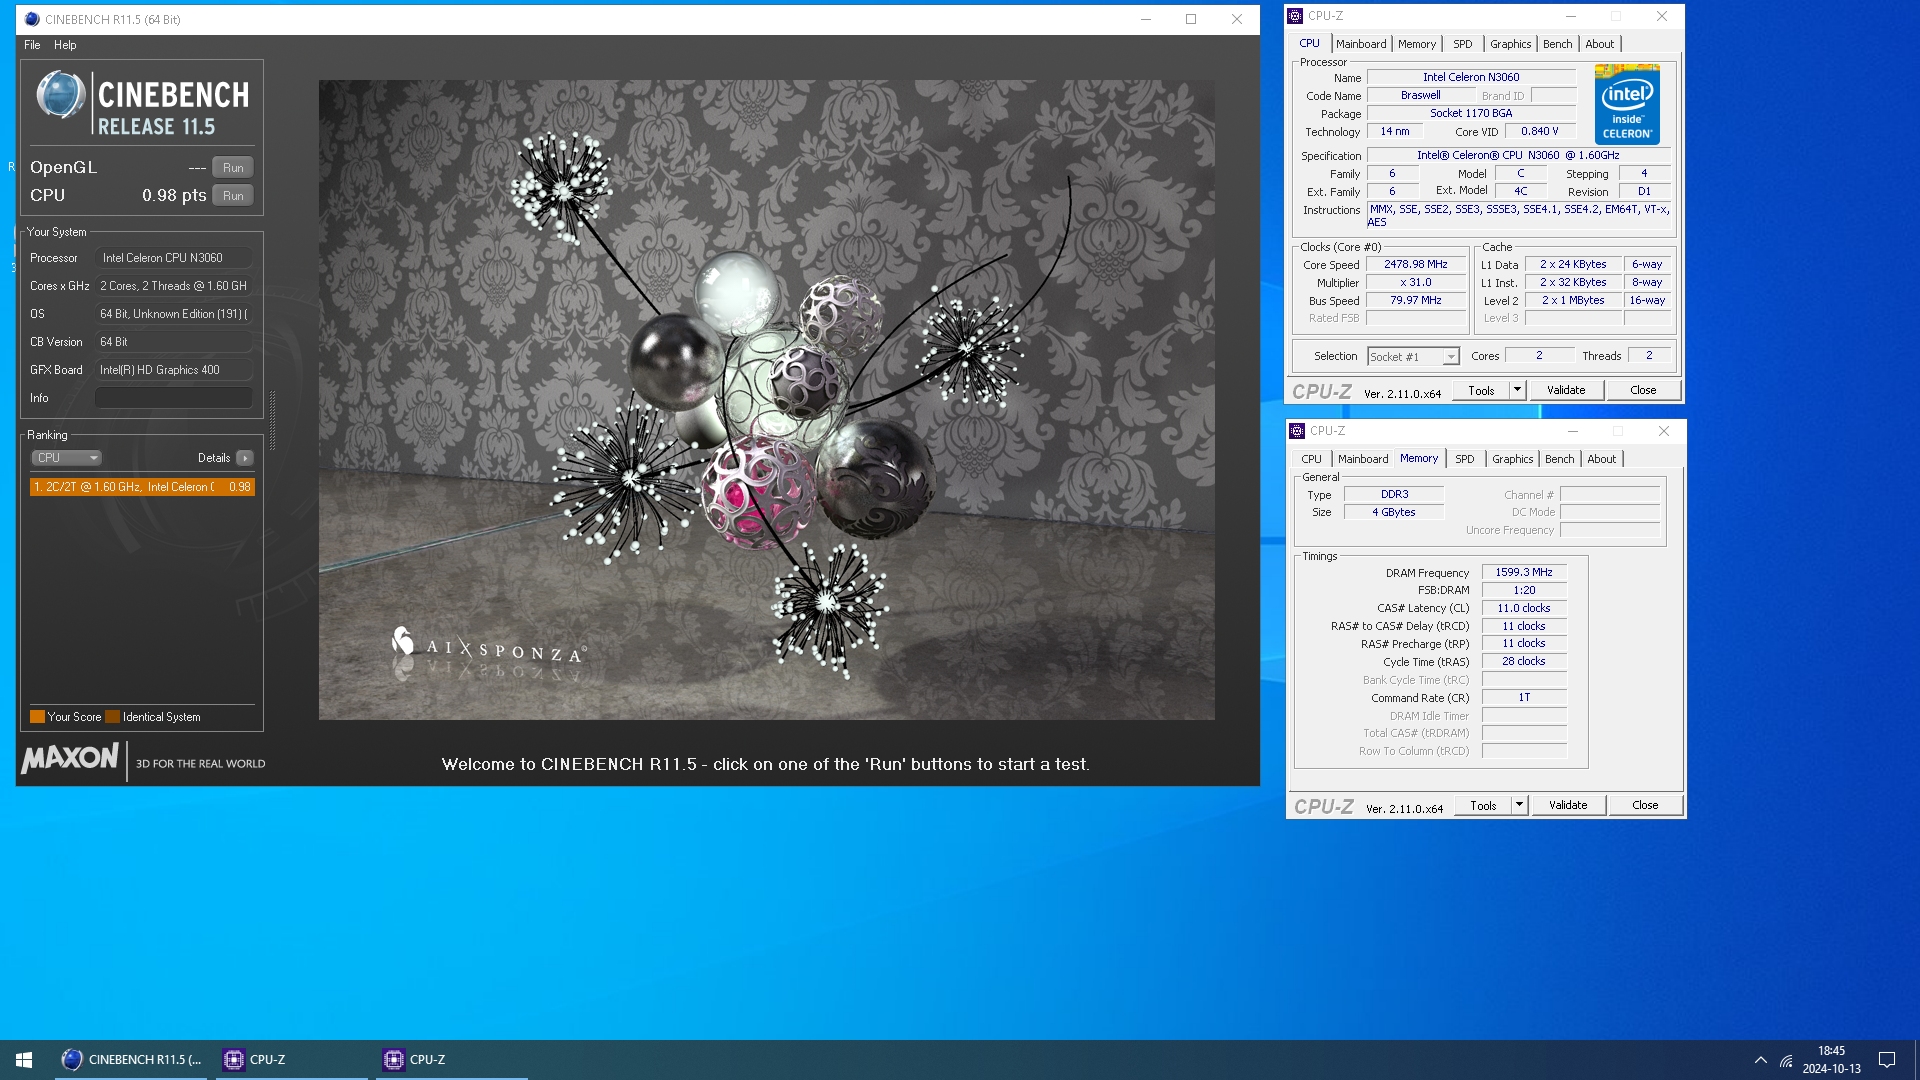Switch to Mainboard tab in bottom CPU-Z window

(x=1363, y=459)
